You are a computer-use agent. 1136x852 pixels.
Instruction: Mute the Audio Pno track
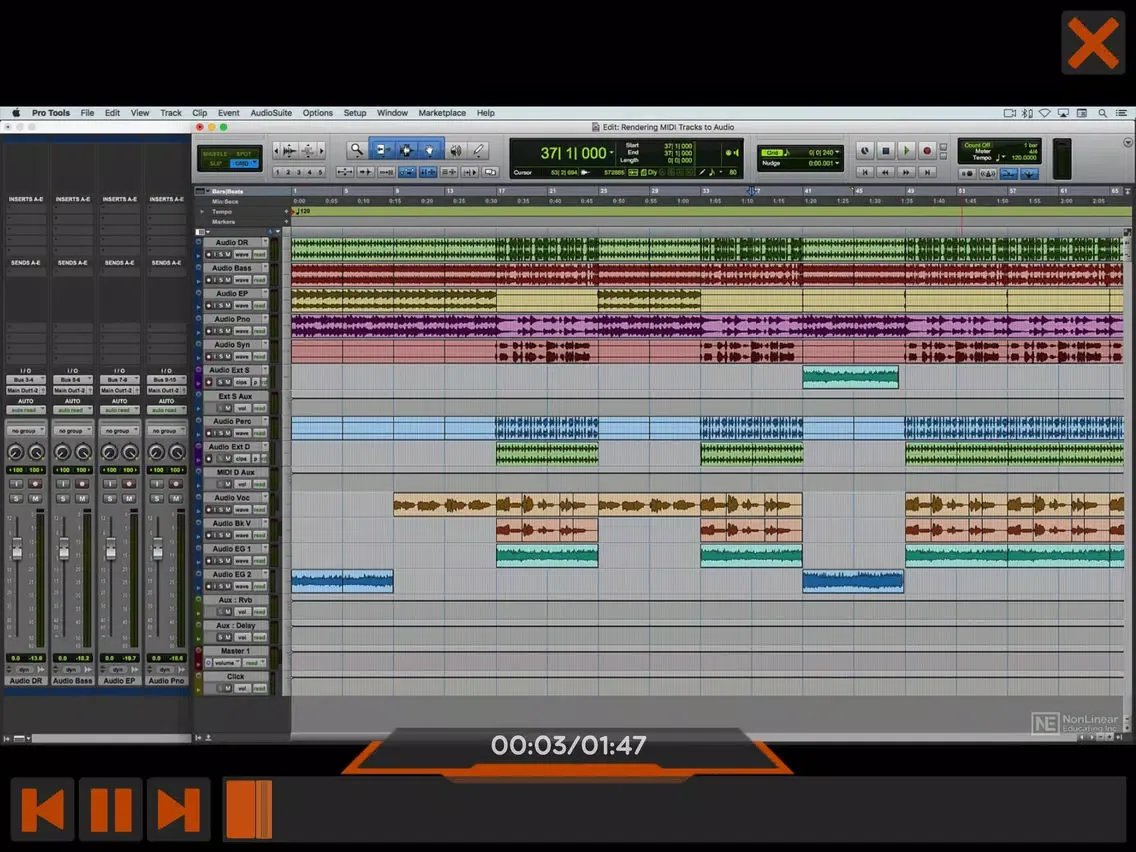[226, 331]
